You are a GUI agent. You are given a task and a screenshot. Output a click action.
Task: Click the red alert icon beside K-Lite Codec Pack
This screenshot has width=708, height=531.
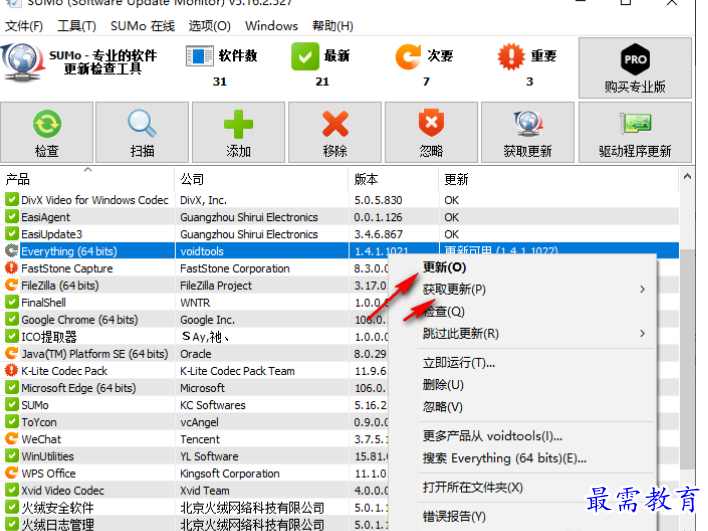click(x=11, y=371)
